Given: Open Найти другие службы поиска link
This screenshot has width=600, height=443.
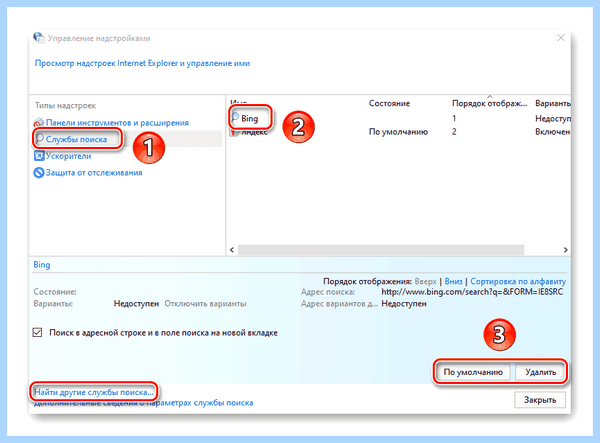Looking at the screenshot, I should 94,392.
